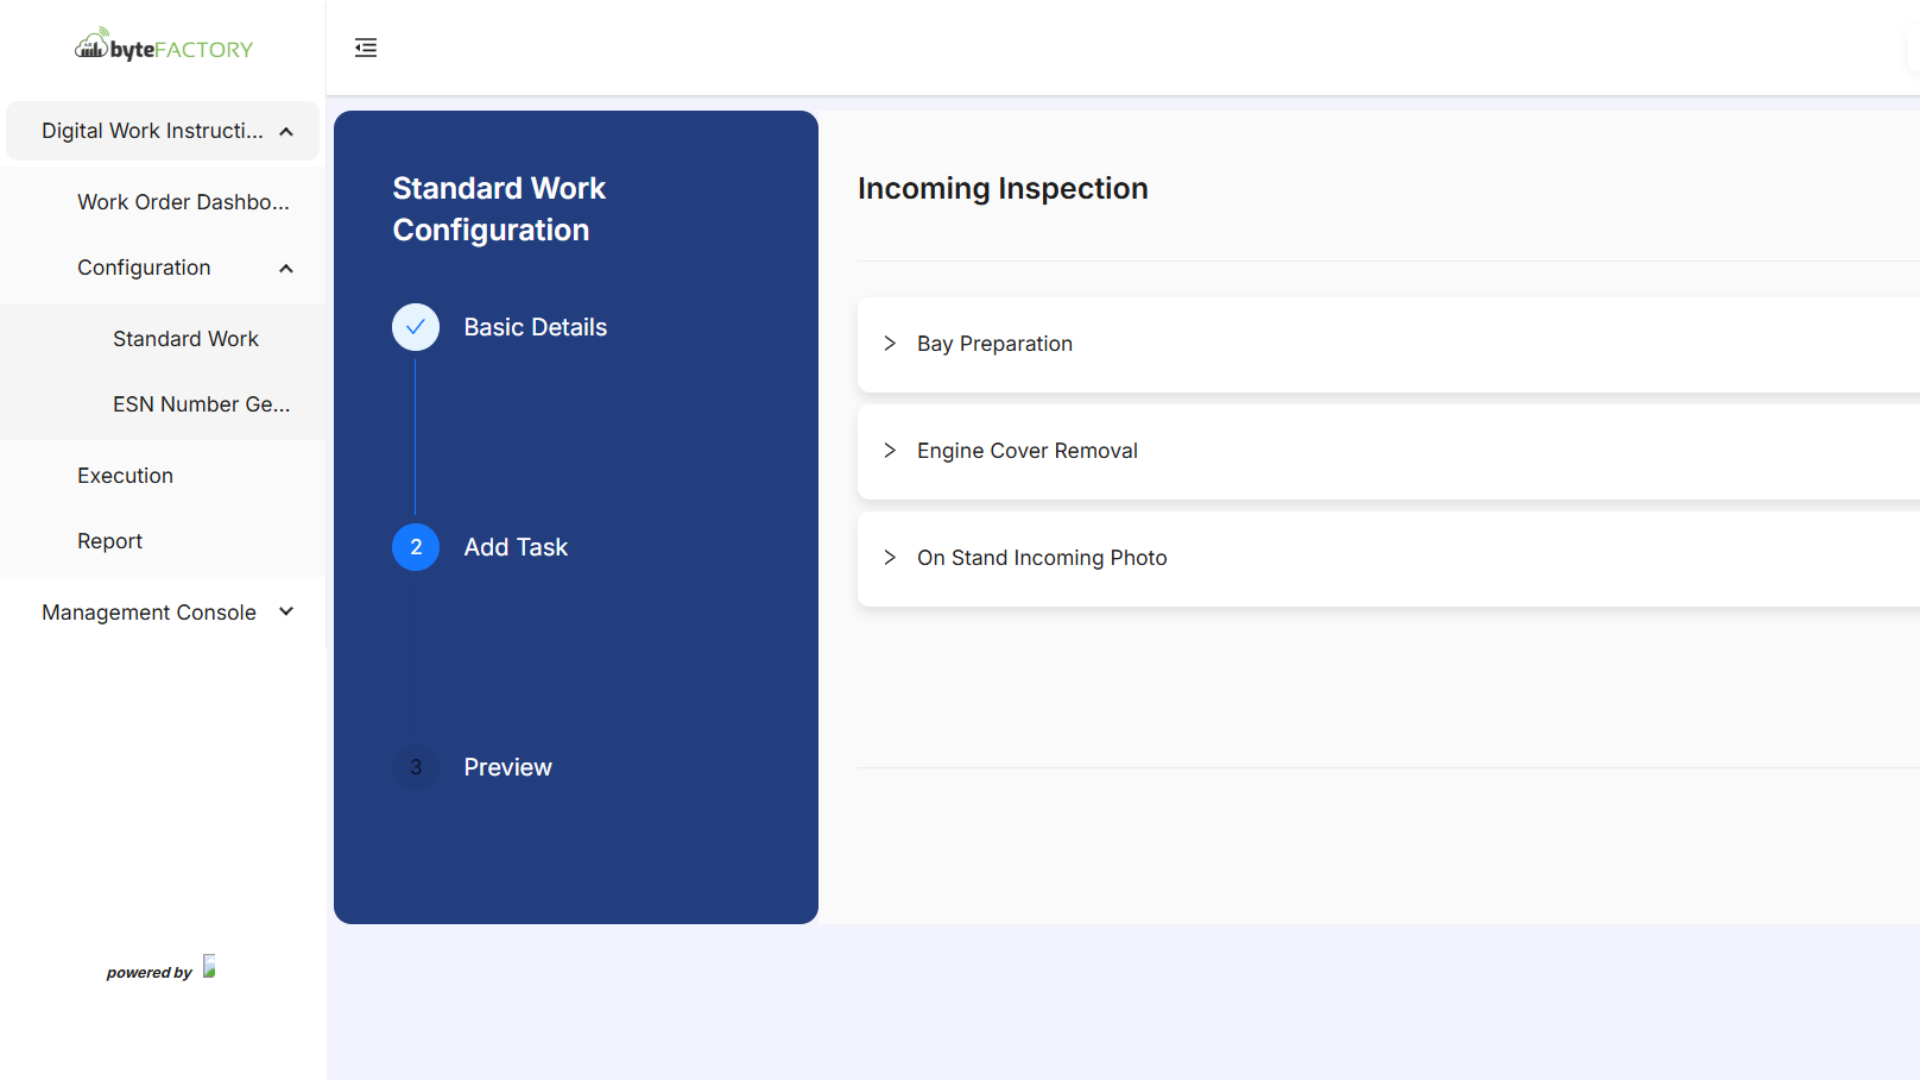Expand the Management Console menu caret
This screenshot has height=1080, width=1920.
[286, 611]
